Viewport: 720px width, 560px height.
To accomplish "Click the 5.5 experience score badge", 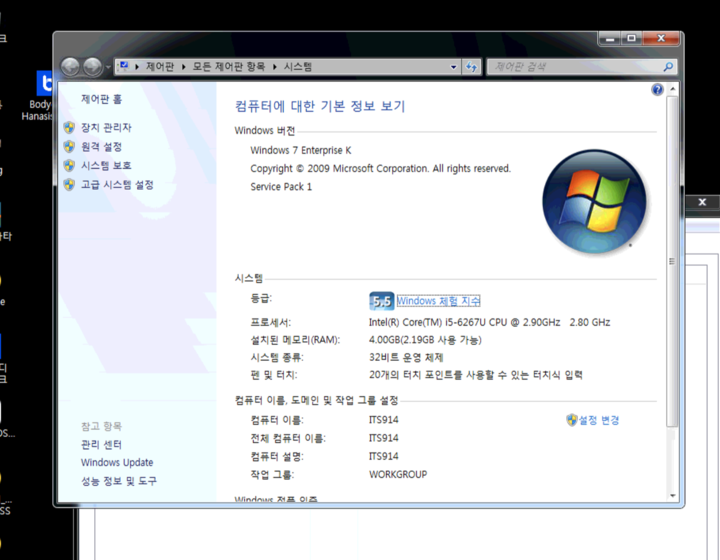I will tap(382, 301).
